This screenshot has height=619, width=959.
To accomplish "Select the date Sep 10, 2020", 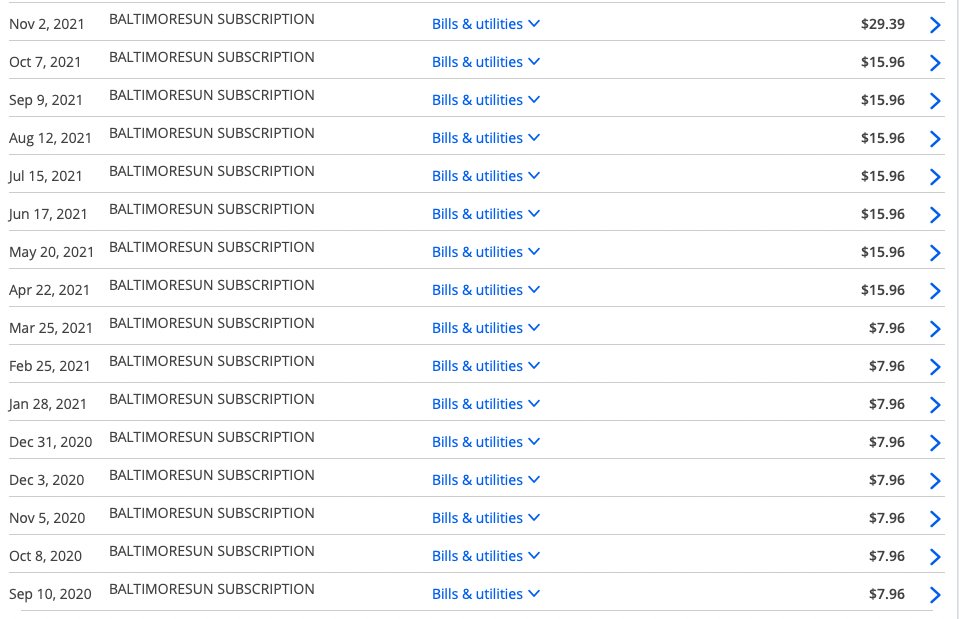I will click(50, 594).
